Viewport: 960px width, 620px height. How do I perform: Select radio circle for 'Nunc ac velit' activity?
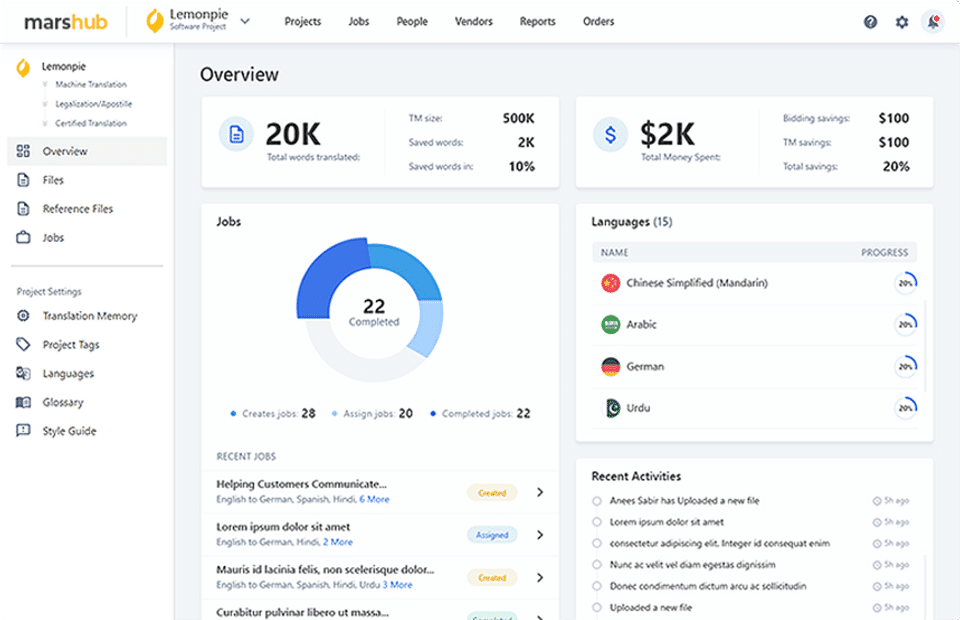tap(596, 564)
